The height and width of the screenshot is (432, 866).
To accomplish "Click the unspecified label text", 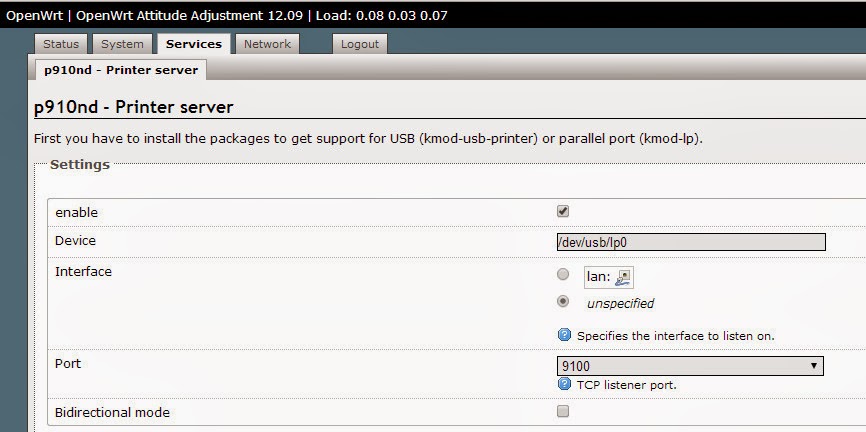I will (620, 303).
